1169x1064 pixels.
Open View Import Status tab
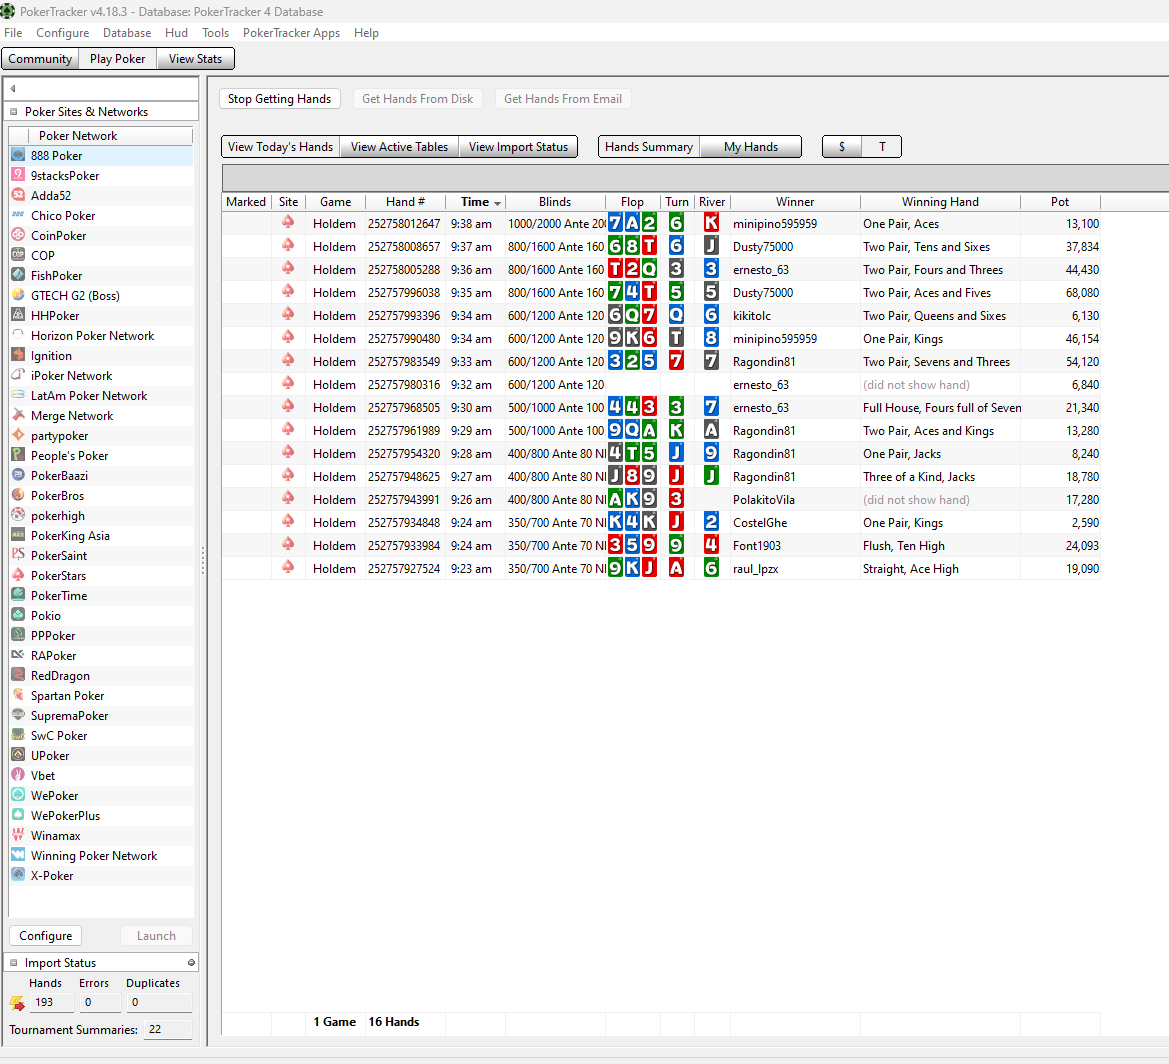pos(518,147)
